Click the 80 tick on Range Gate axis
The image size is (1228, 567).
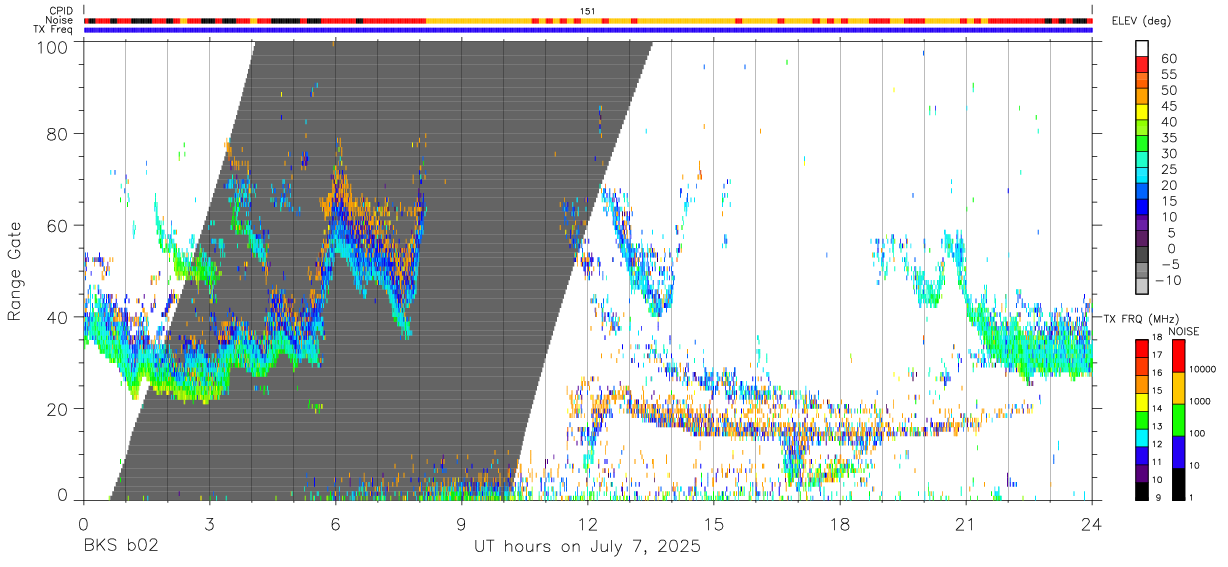pos(57,134)
